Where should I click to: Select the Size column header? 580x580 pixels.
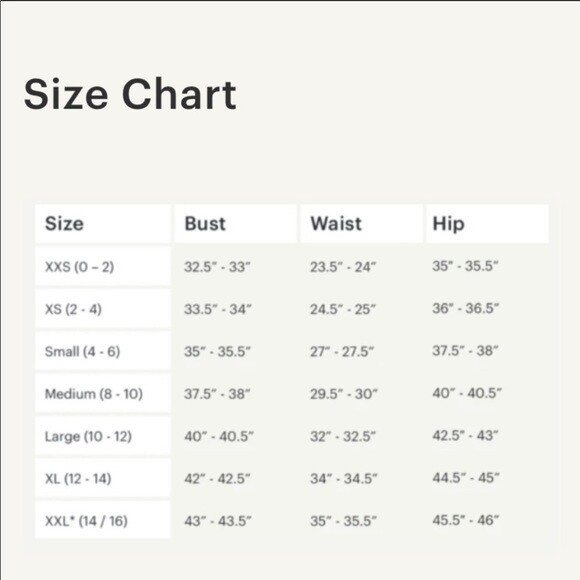click(103, 224)
